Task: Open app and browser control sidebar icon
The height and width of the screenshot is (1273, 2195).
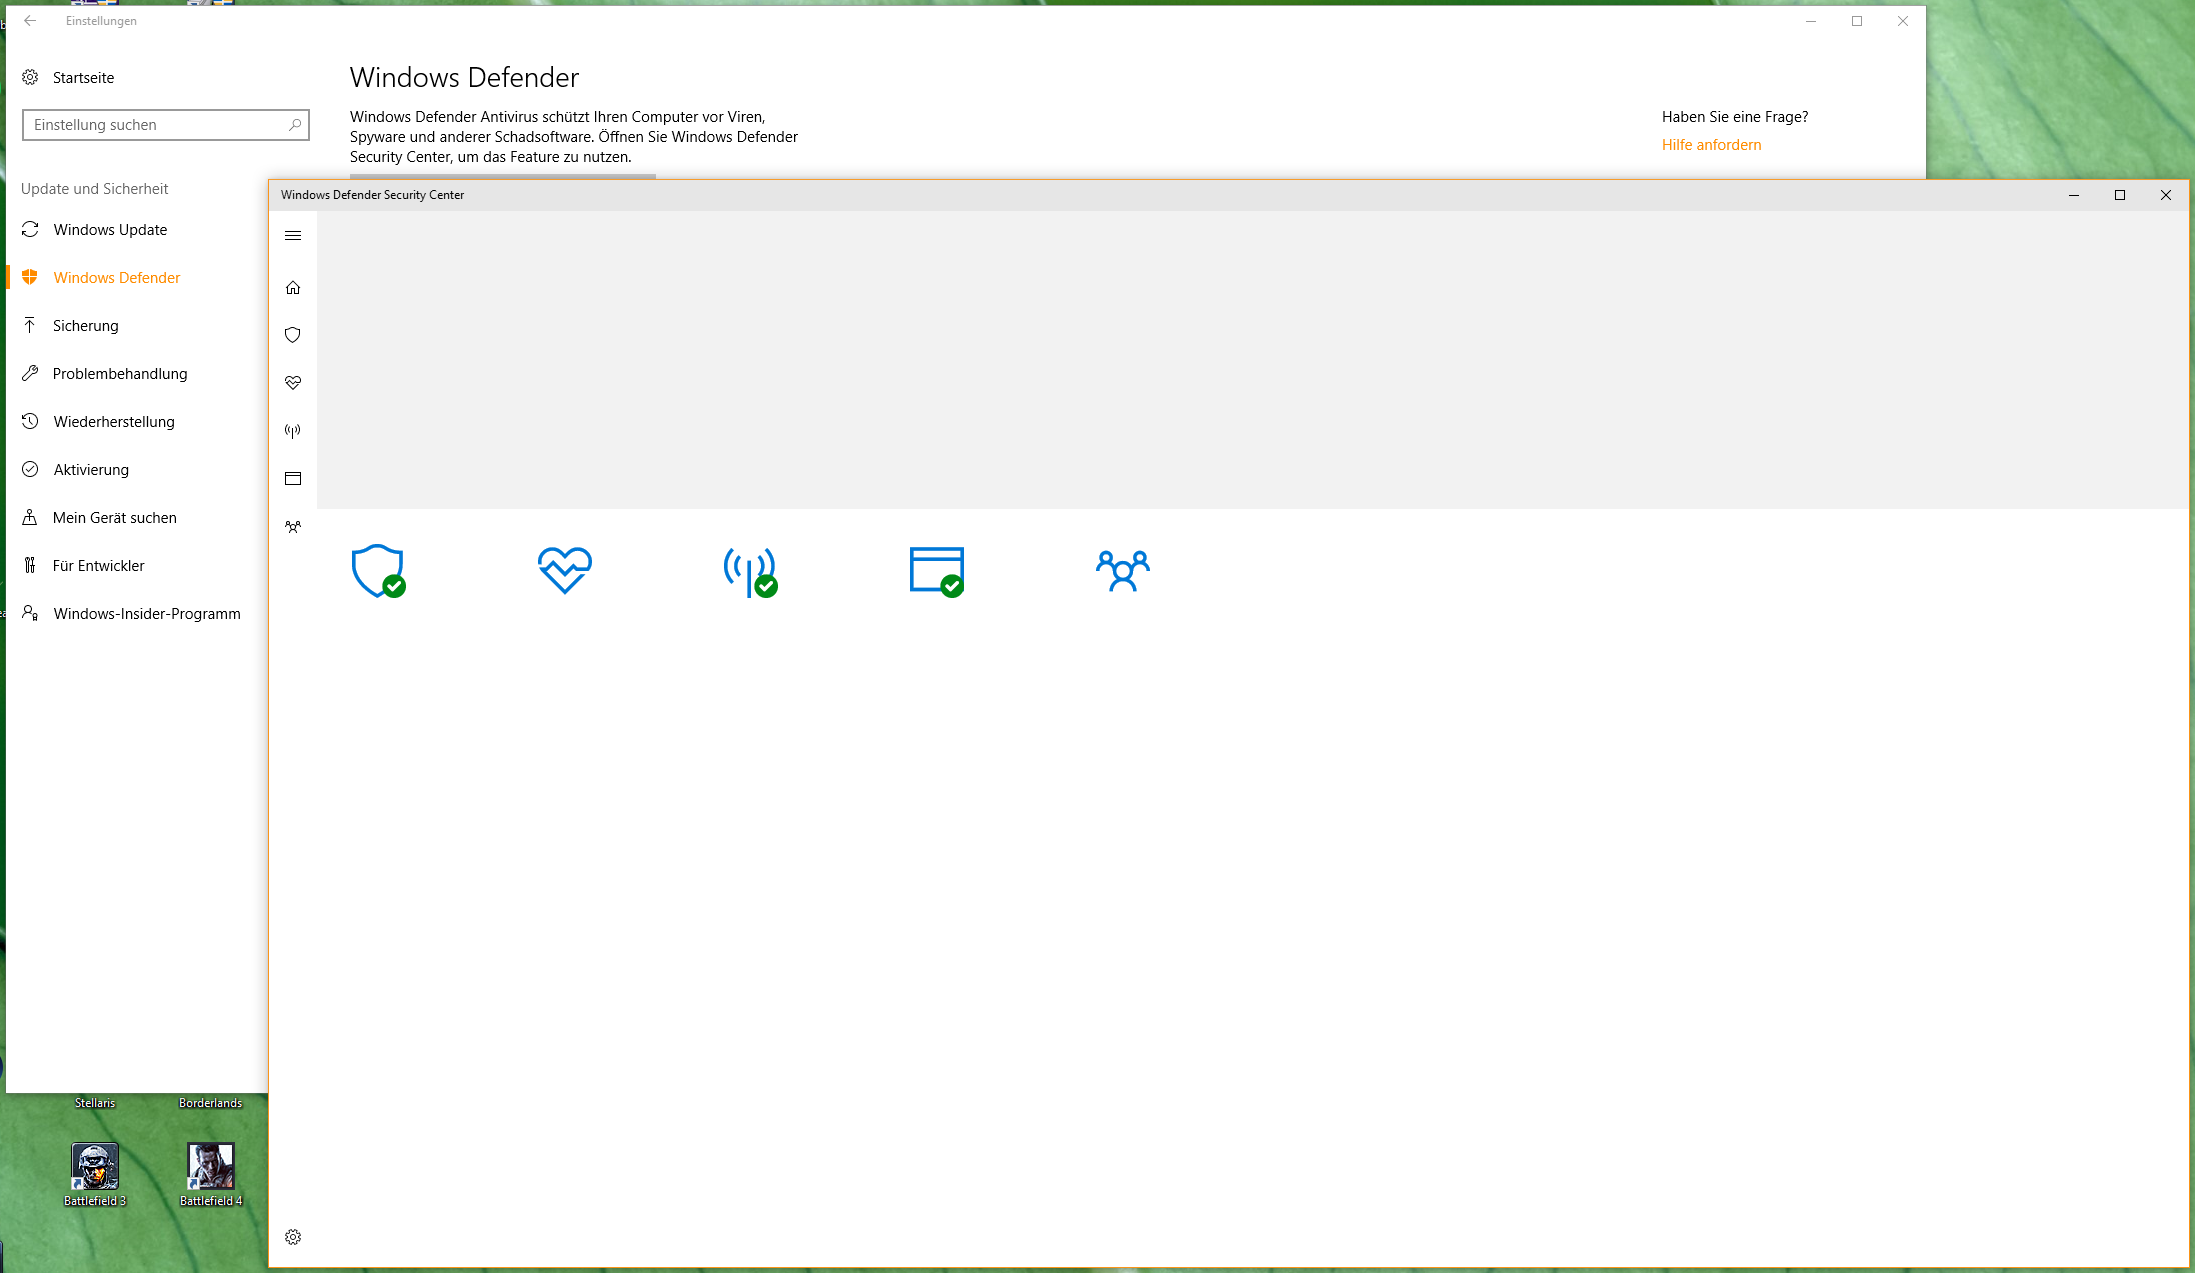Action: coord(293,479)
